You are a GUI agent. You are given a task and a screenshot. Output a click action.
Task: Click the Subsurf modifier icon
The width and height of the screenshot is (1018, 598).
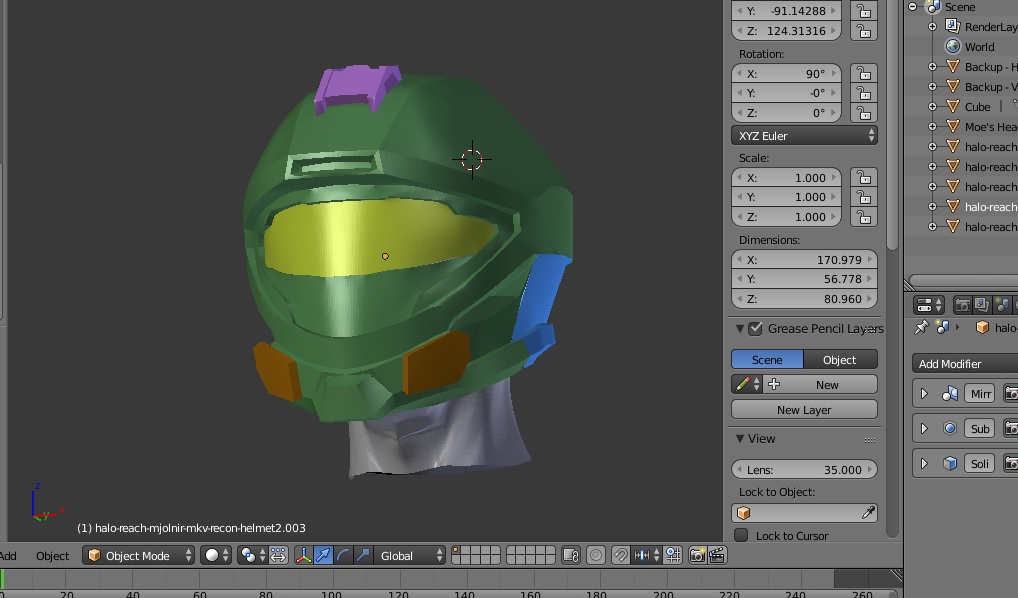pos(950,429)
